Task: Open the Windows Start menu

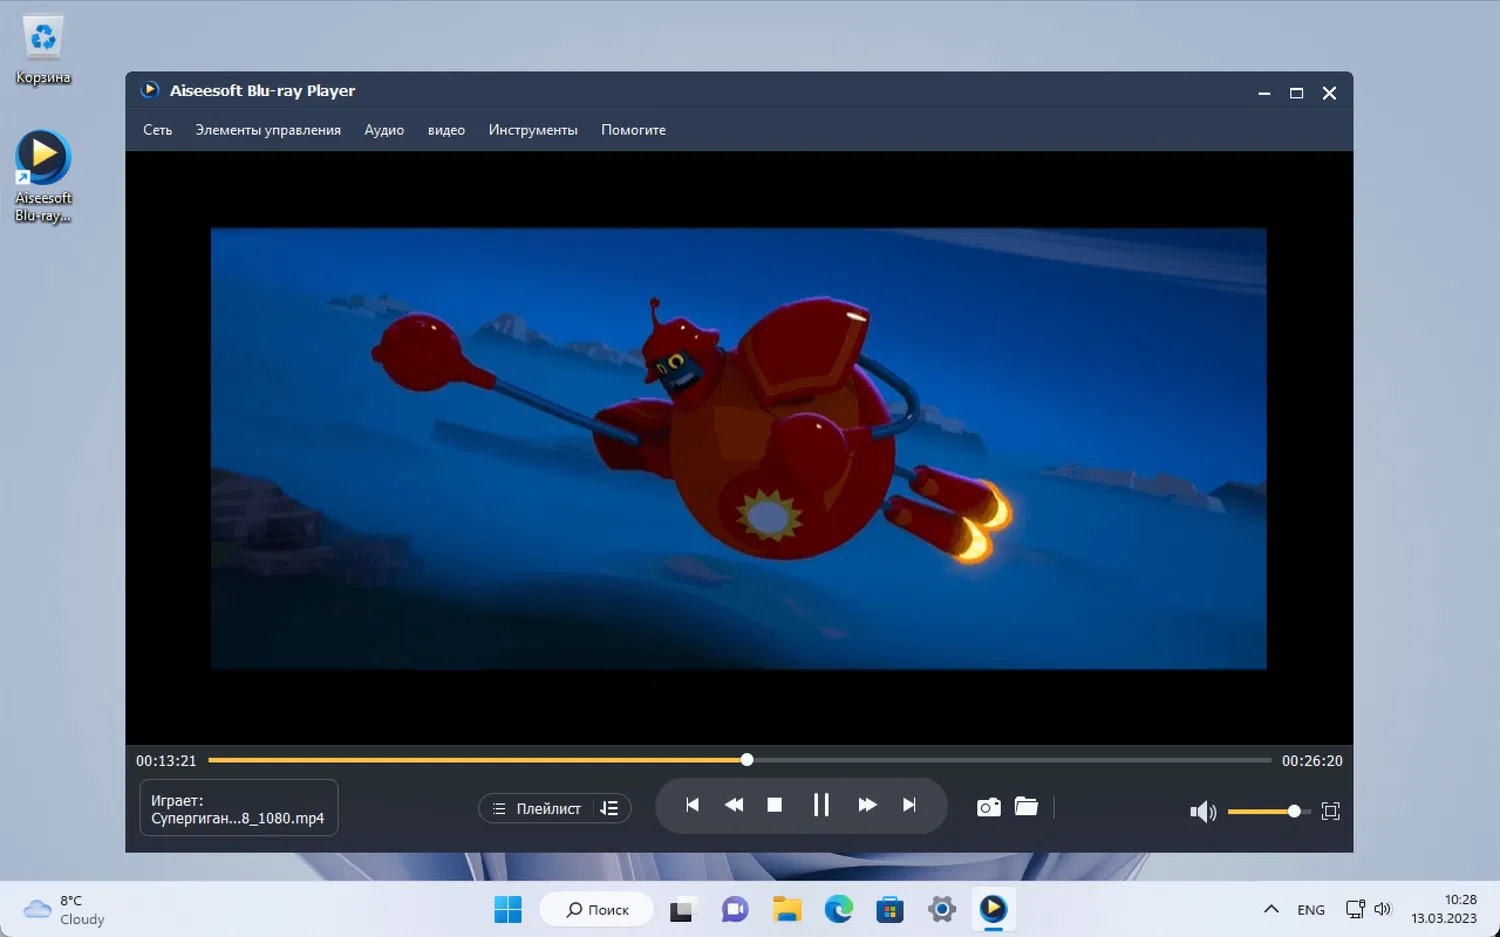Action: [x=508, y=910]
